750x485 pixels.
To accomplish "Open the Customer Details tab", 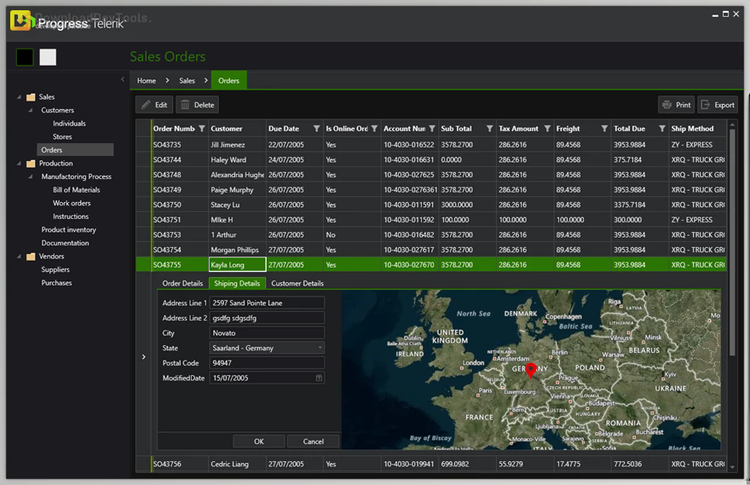I will coord(297,284).
